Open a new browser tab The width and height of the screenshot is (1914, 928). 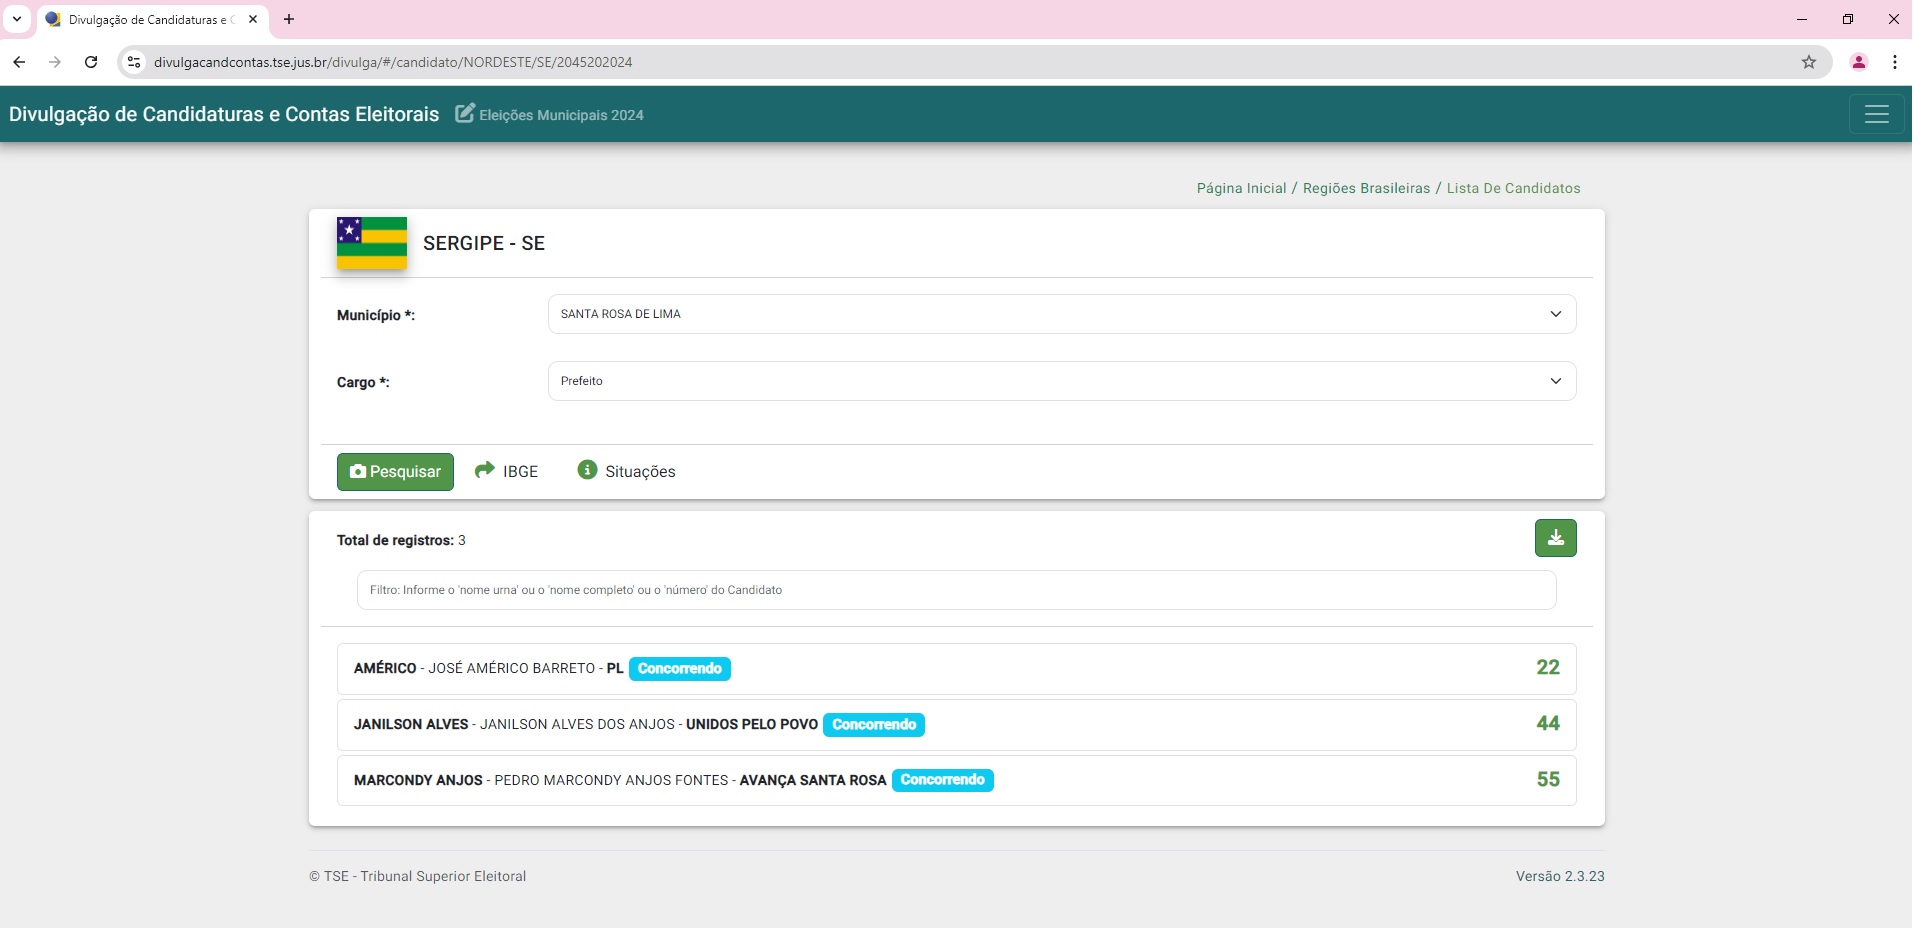[289, 19]
